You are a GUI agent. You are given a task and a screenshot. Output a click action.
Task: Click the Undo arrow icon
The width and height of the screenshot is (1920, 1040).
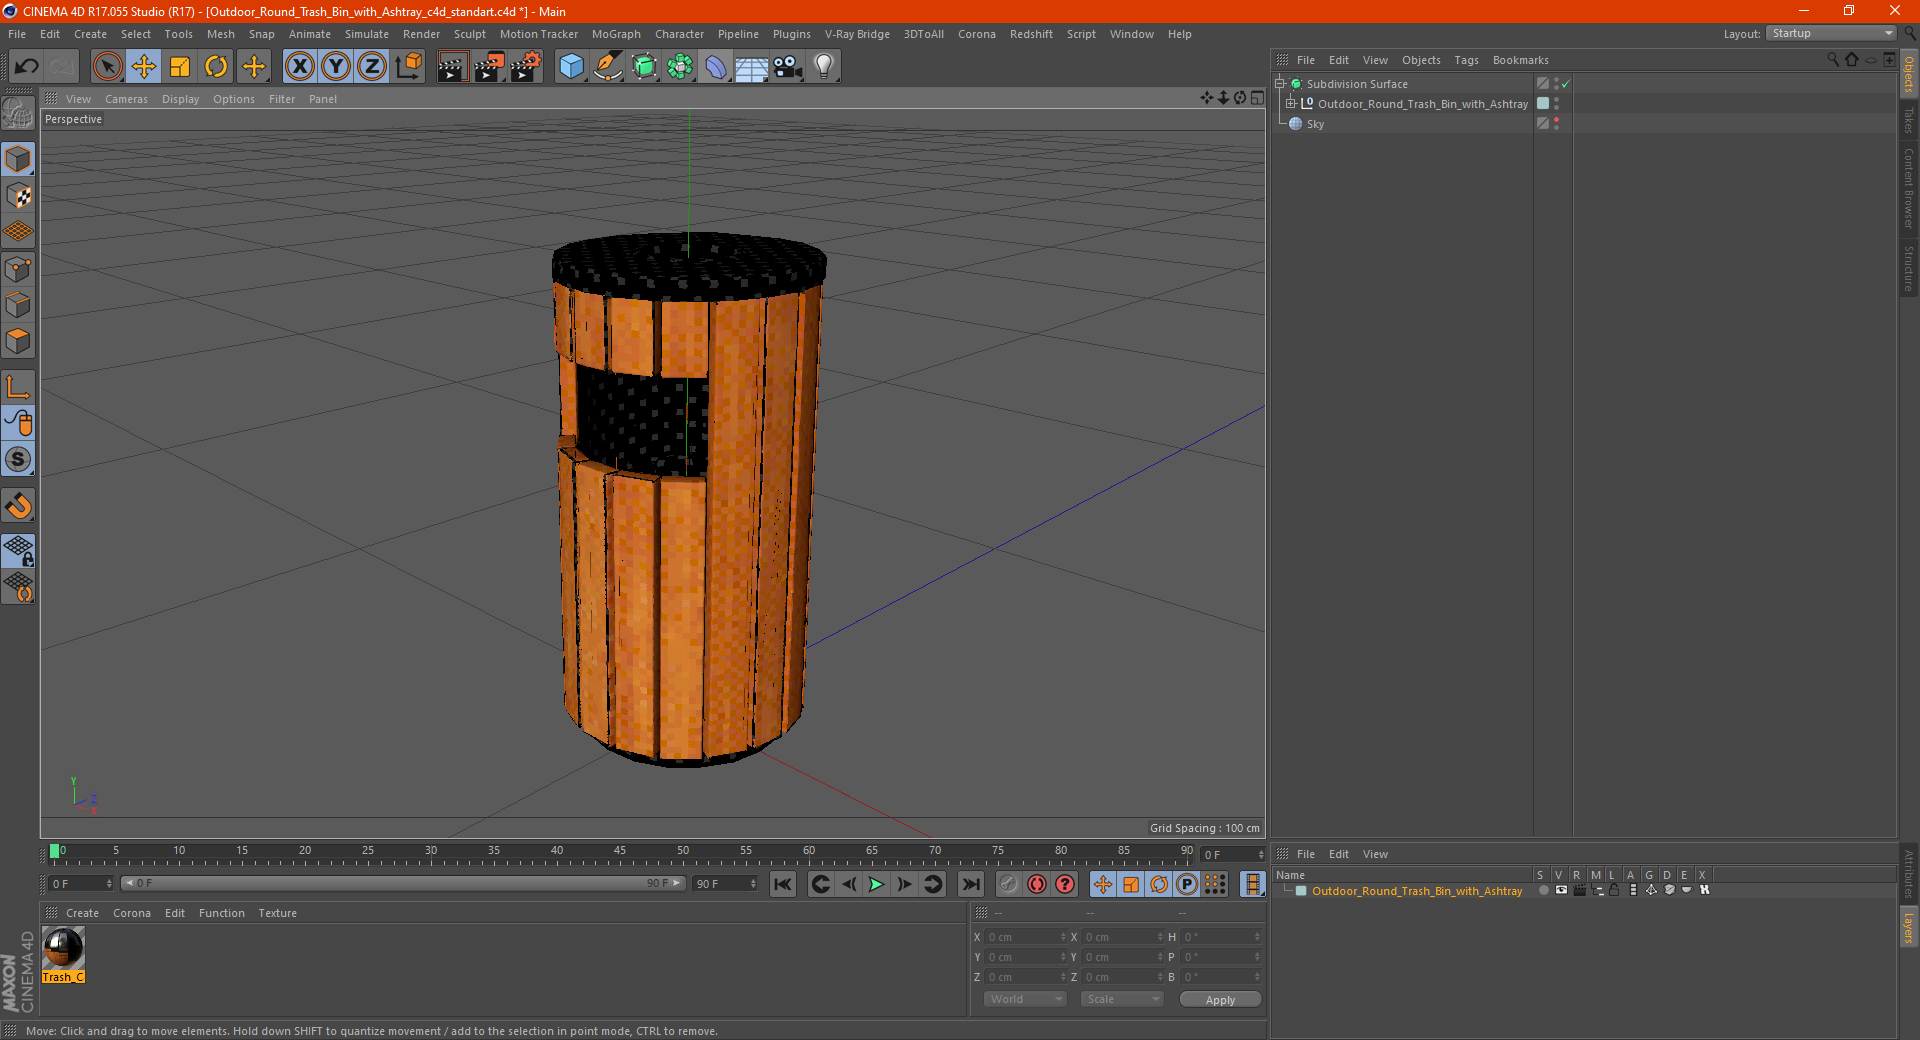pyautogui.click(x=27, y=67)
